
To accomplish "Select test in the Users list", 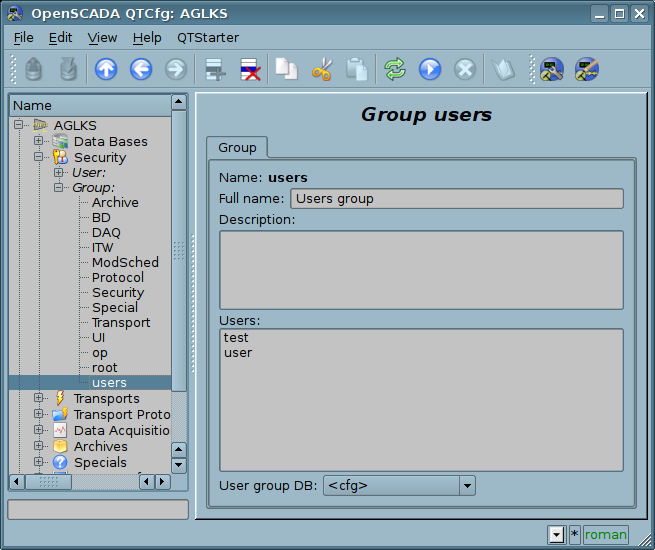I will pos(236,337).
